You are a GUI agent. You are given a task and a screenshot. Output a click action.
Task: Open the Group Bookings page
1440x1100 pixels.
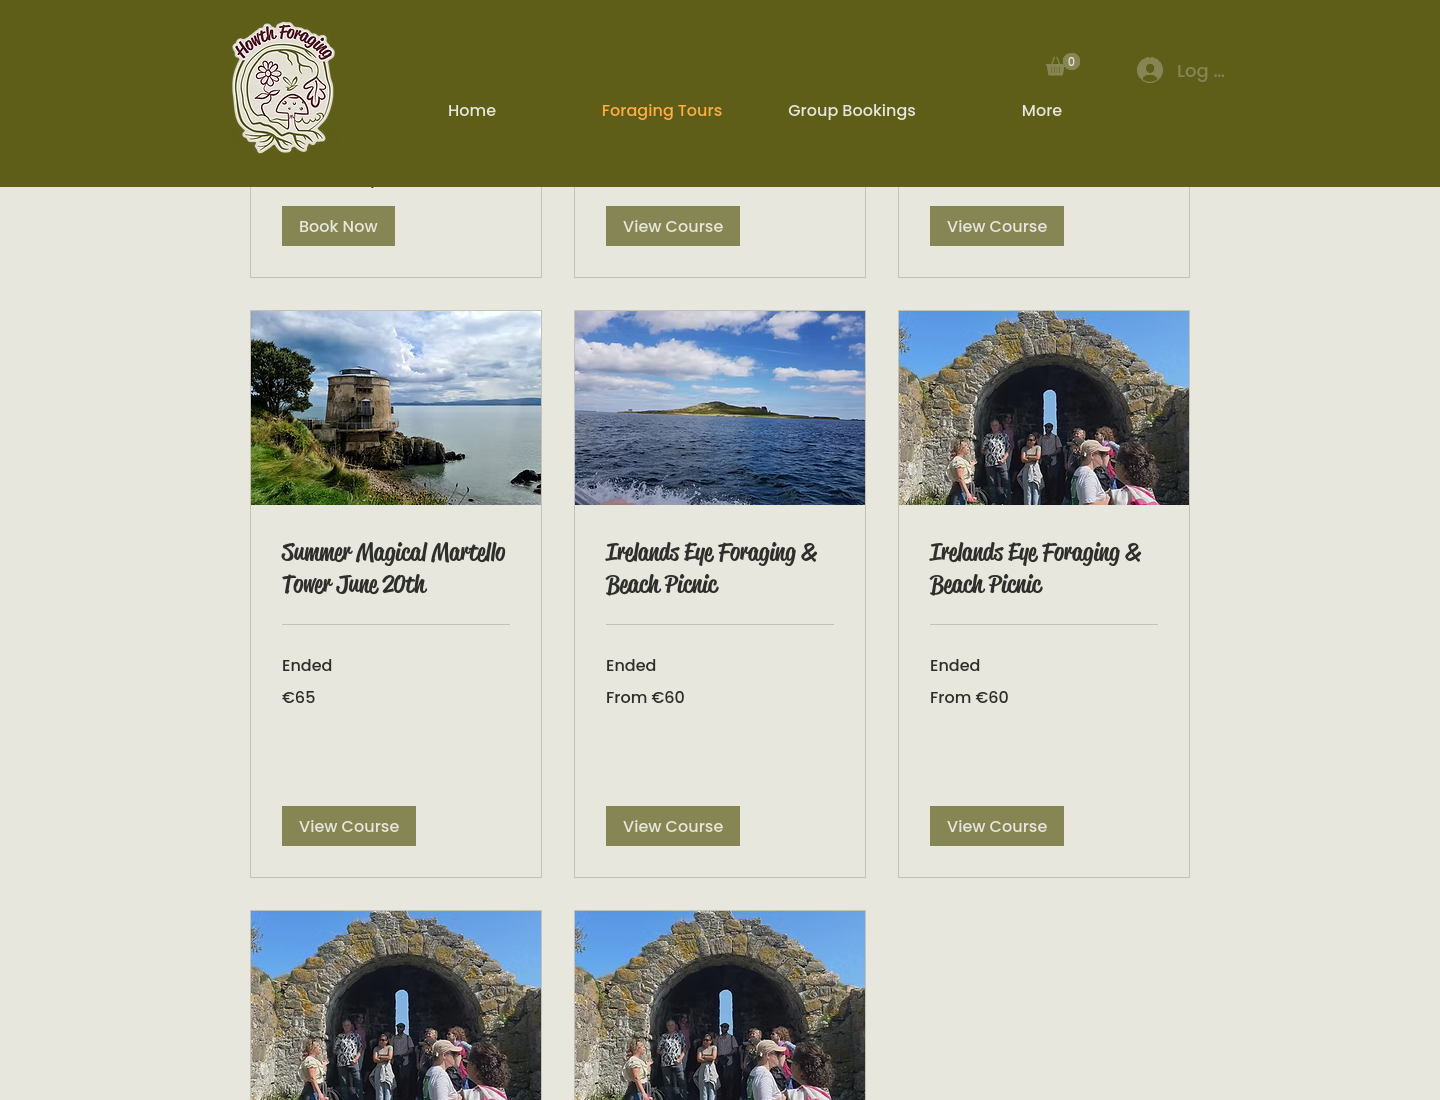click(x=852, y=110)
